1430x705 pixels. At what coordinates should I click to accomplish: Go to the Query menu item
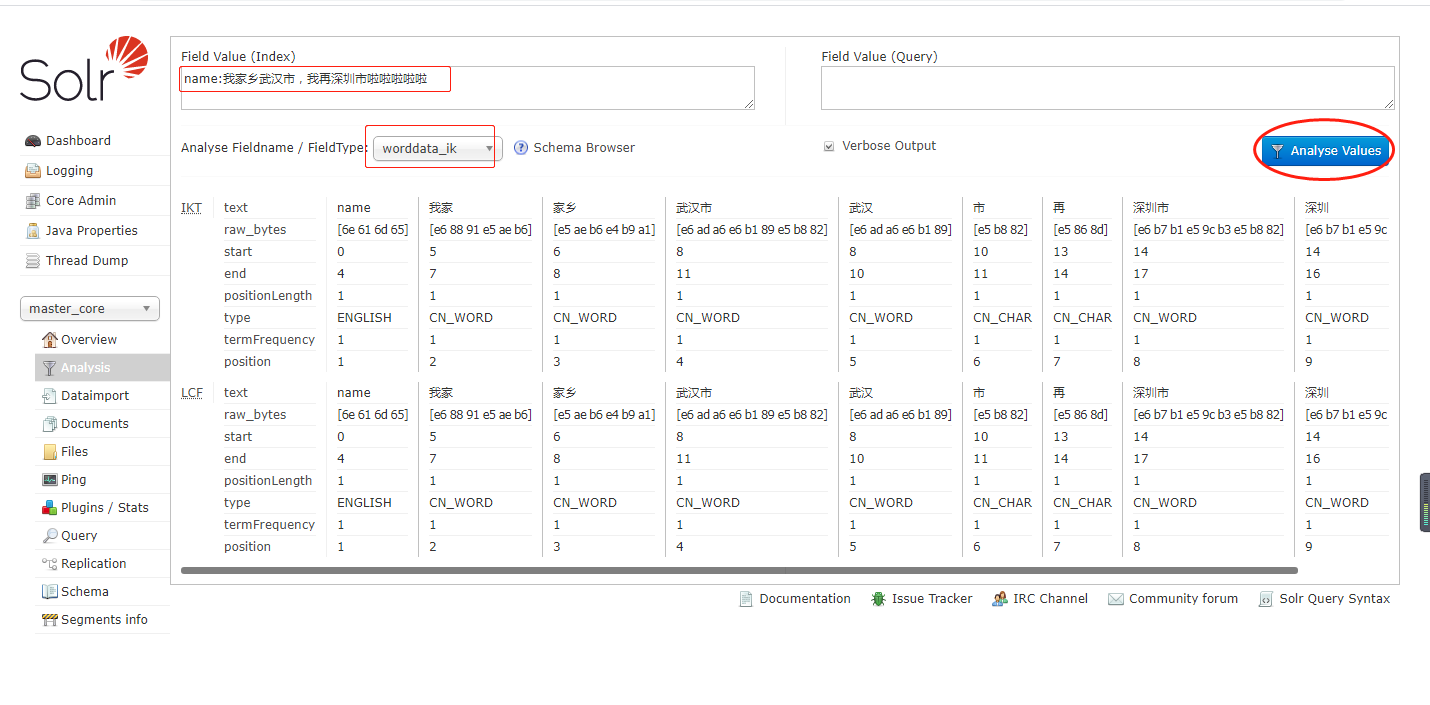click(x=79, y=536)
